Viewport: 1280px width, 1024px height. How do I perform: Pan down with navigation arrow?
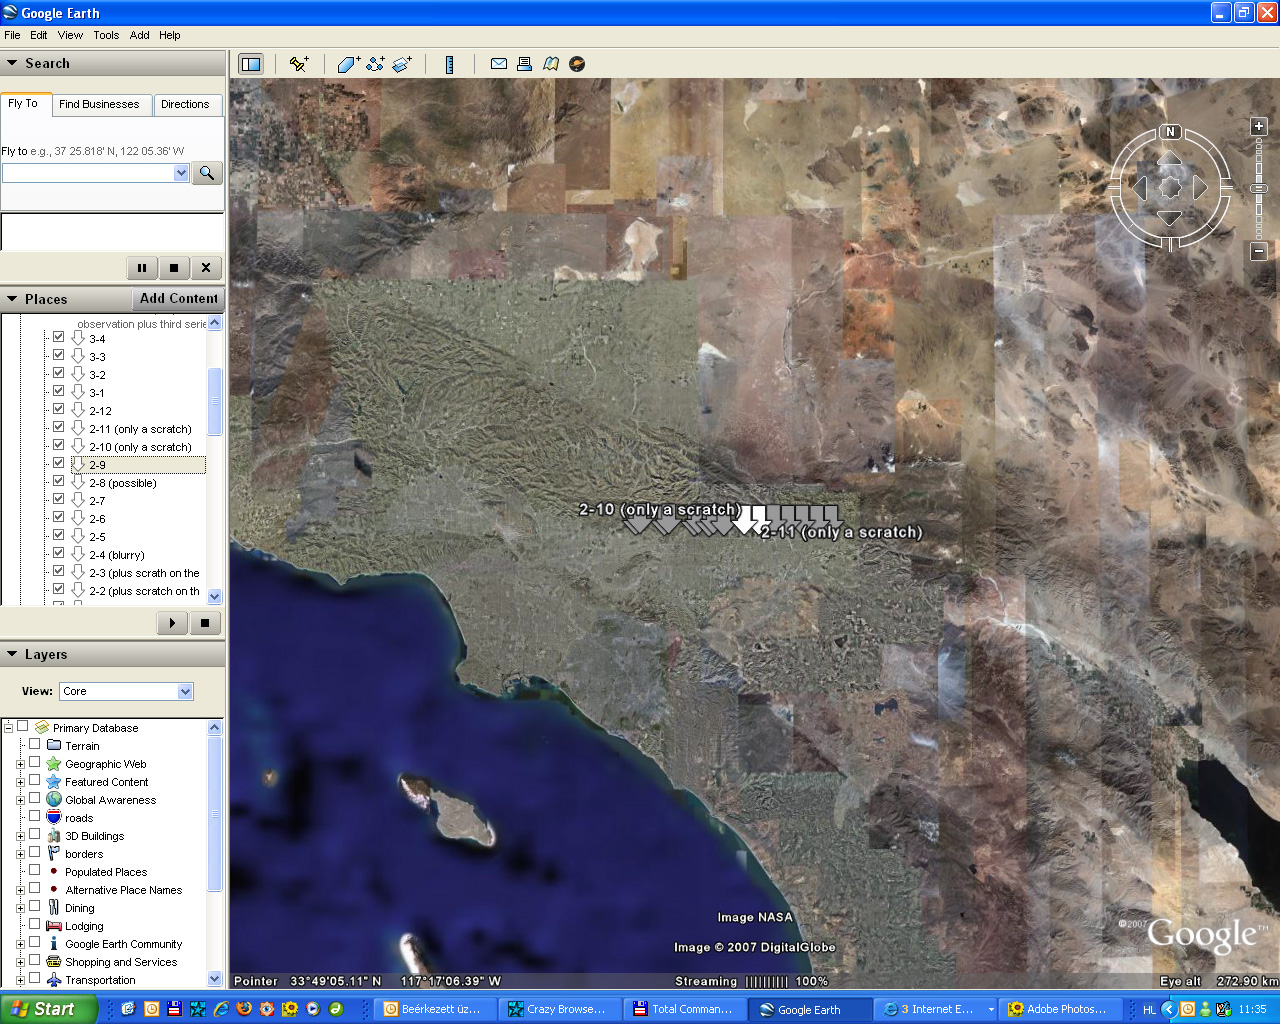click(x=1170, y=217)
